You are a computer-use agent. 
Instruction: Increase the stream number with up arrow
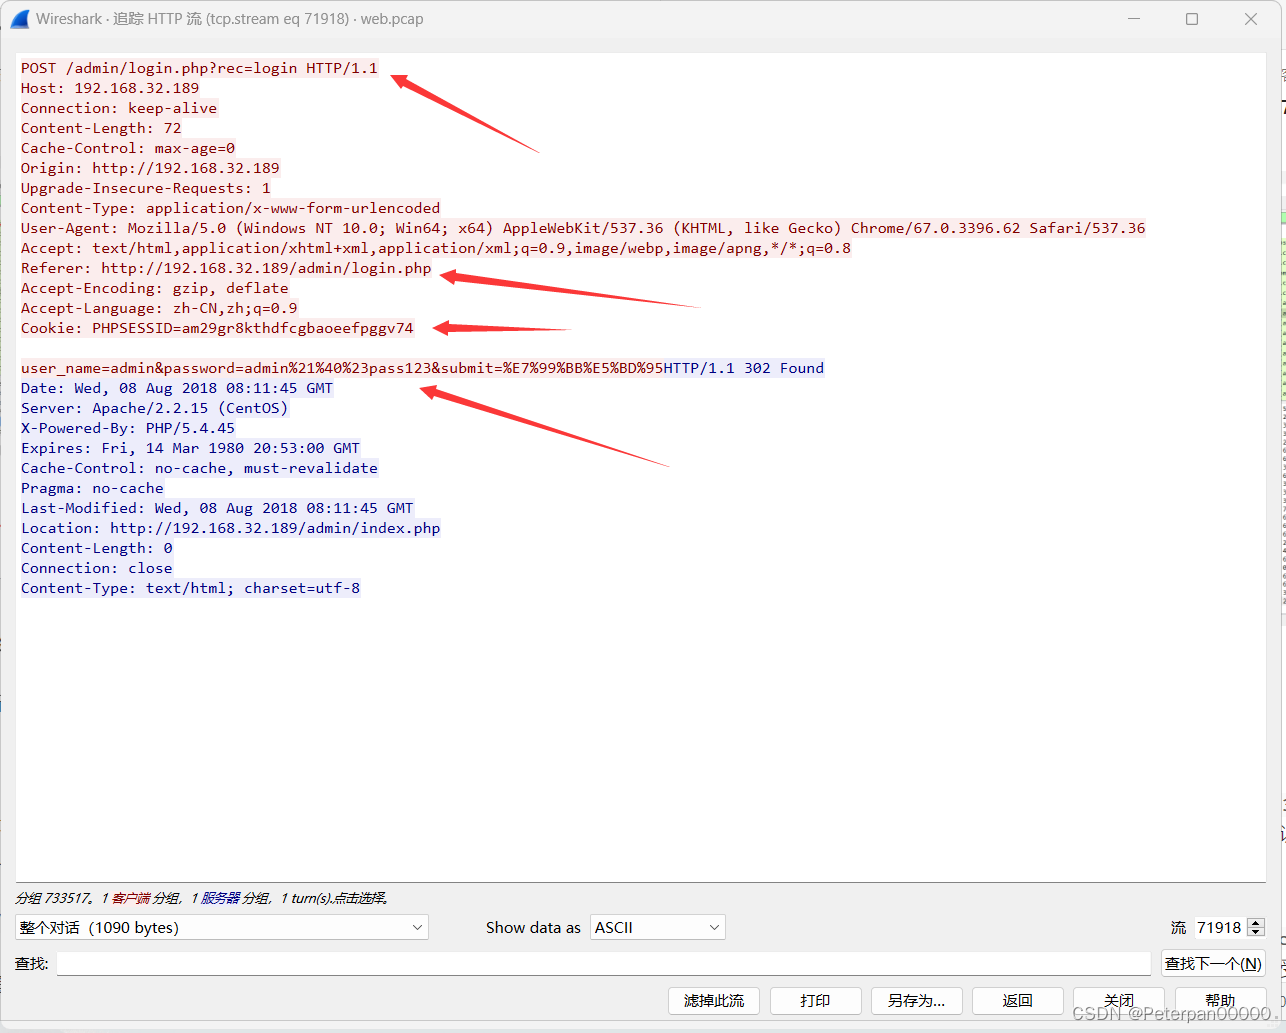coord(1257,922)
